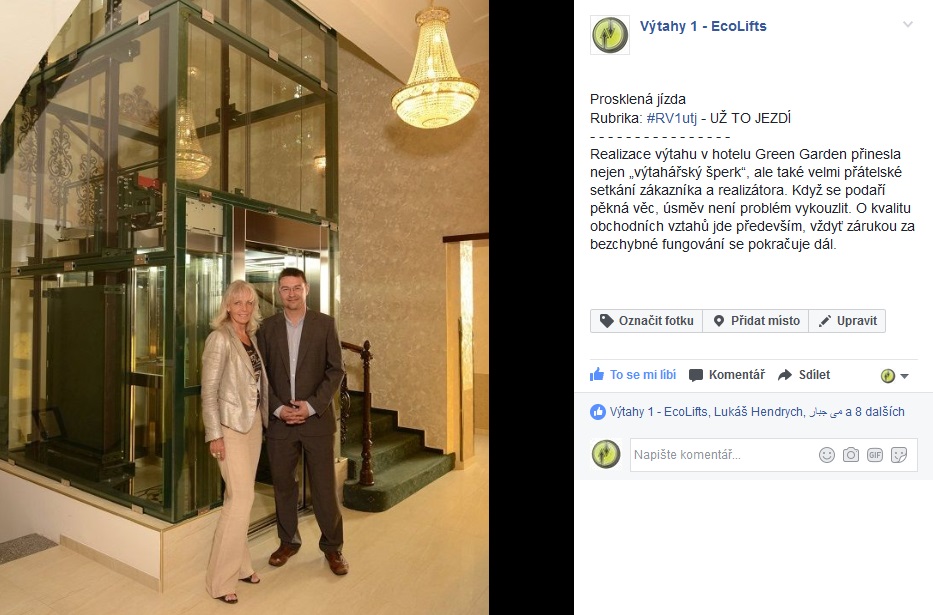Open the emoji smiley picker
Screen dimensions: 933x615
coord(826,455)
